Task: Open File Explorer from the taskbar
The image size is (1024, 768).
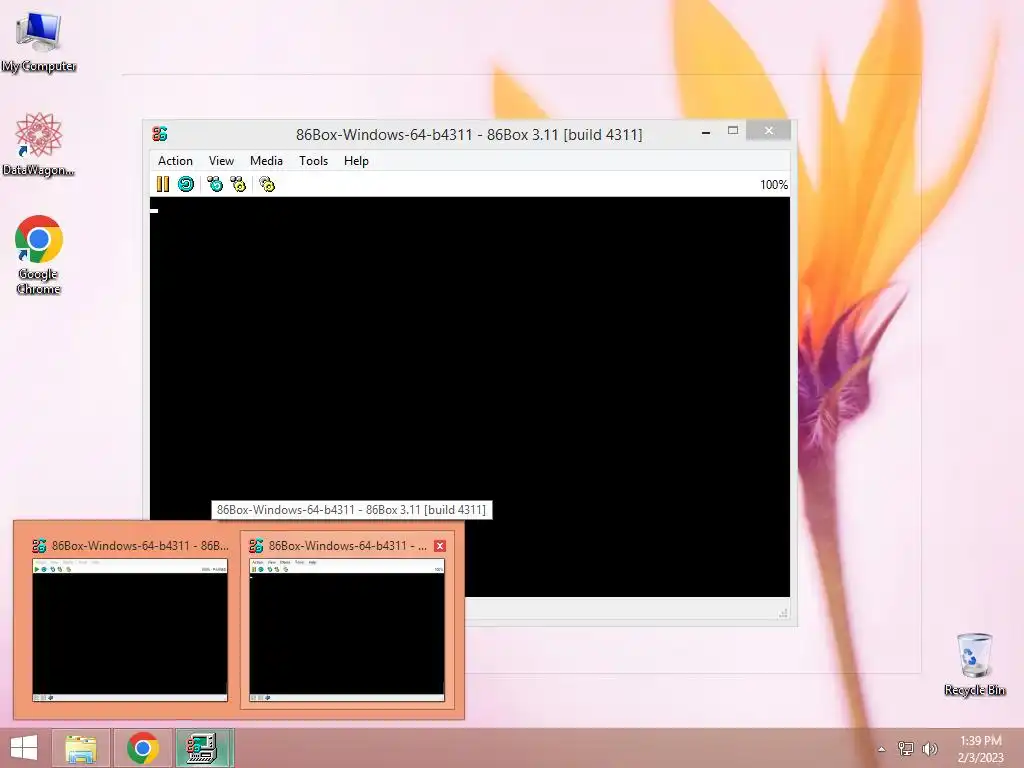Action: coord(81,748)
